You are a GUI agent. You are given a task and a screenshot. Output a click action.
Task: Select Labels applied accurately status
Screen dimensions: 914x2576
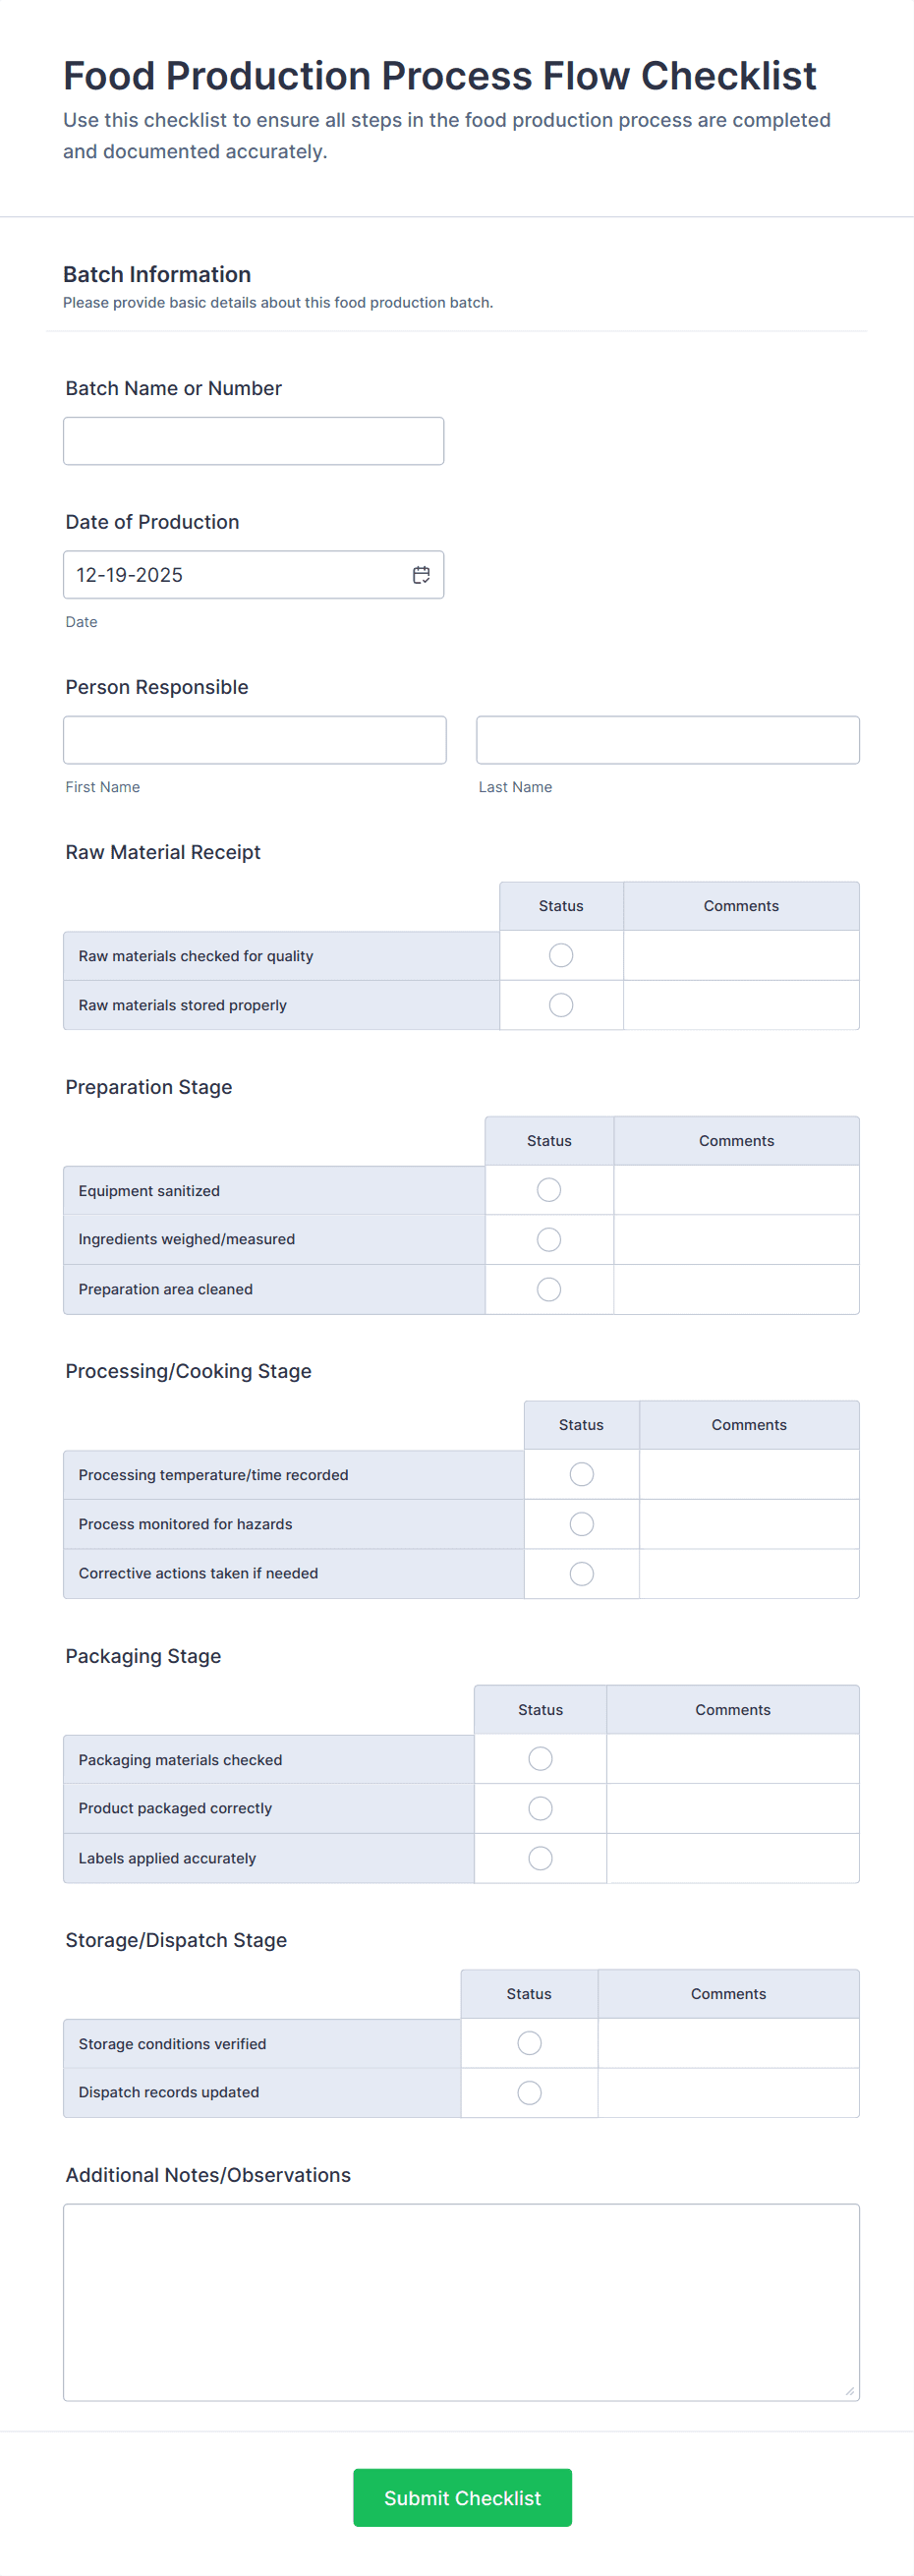pos(540,1858)
